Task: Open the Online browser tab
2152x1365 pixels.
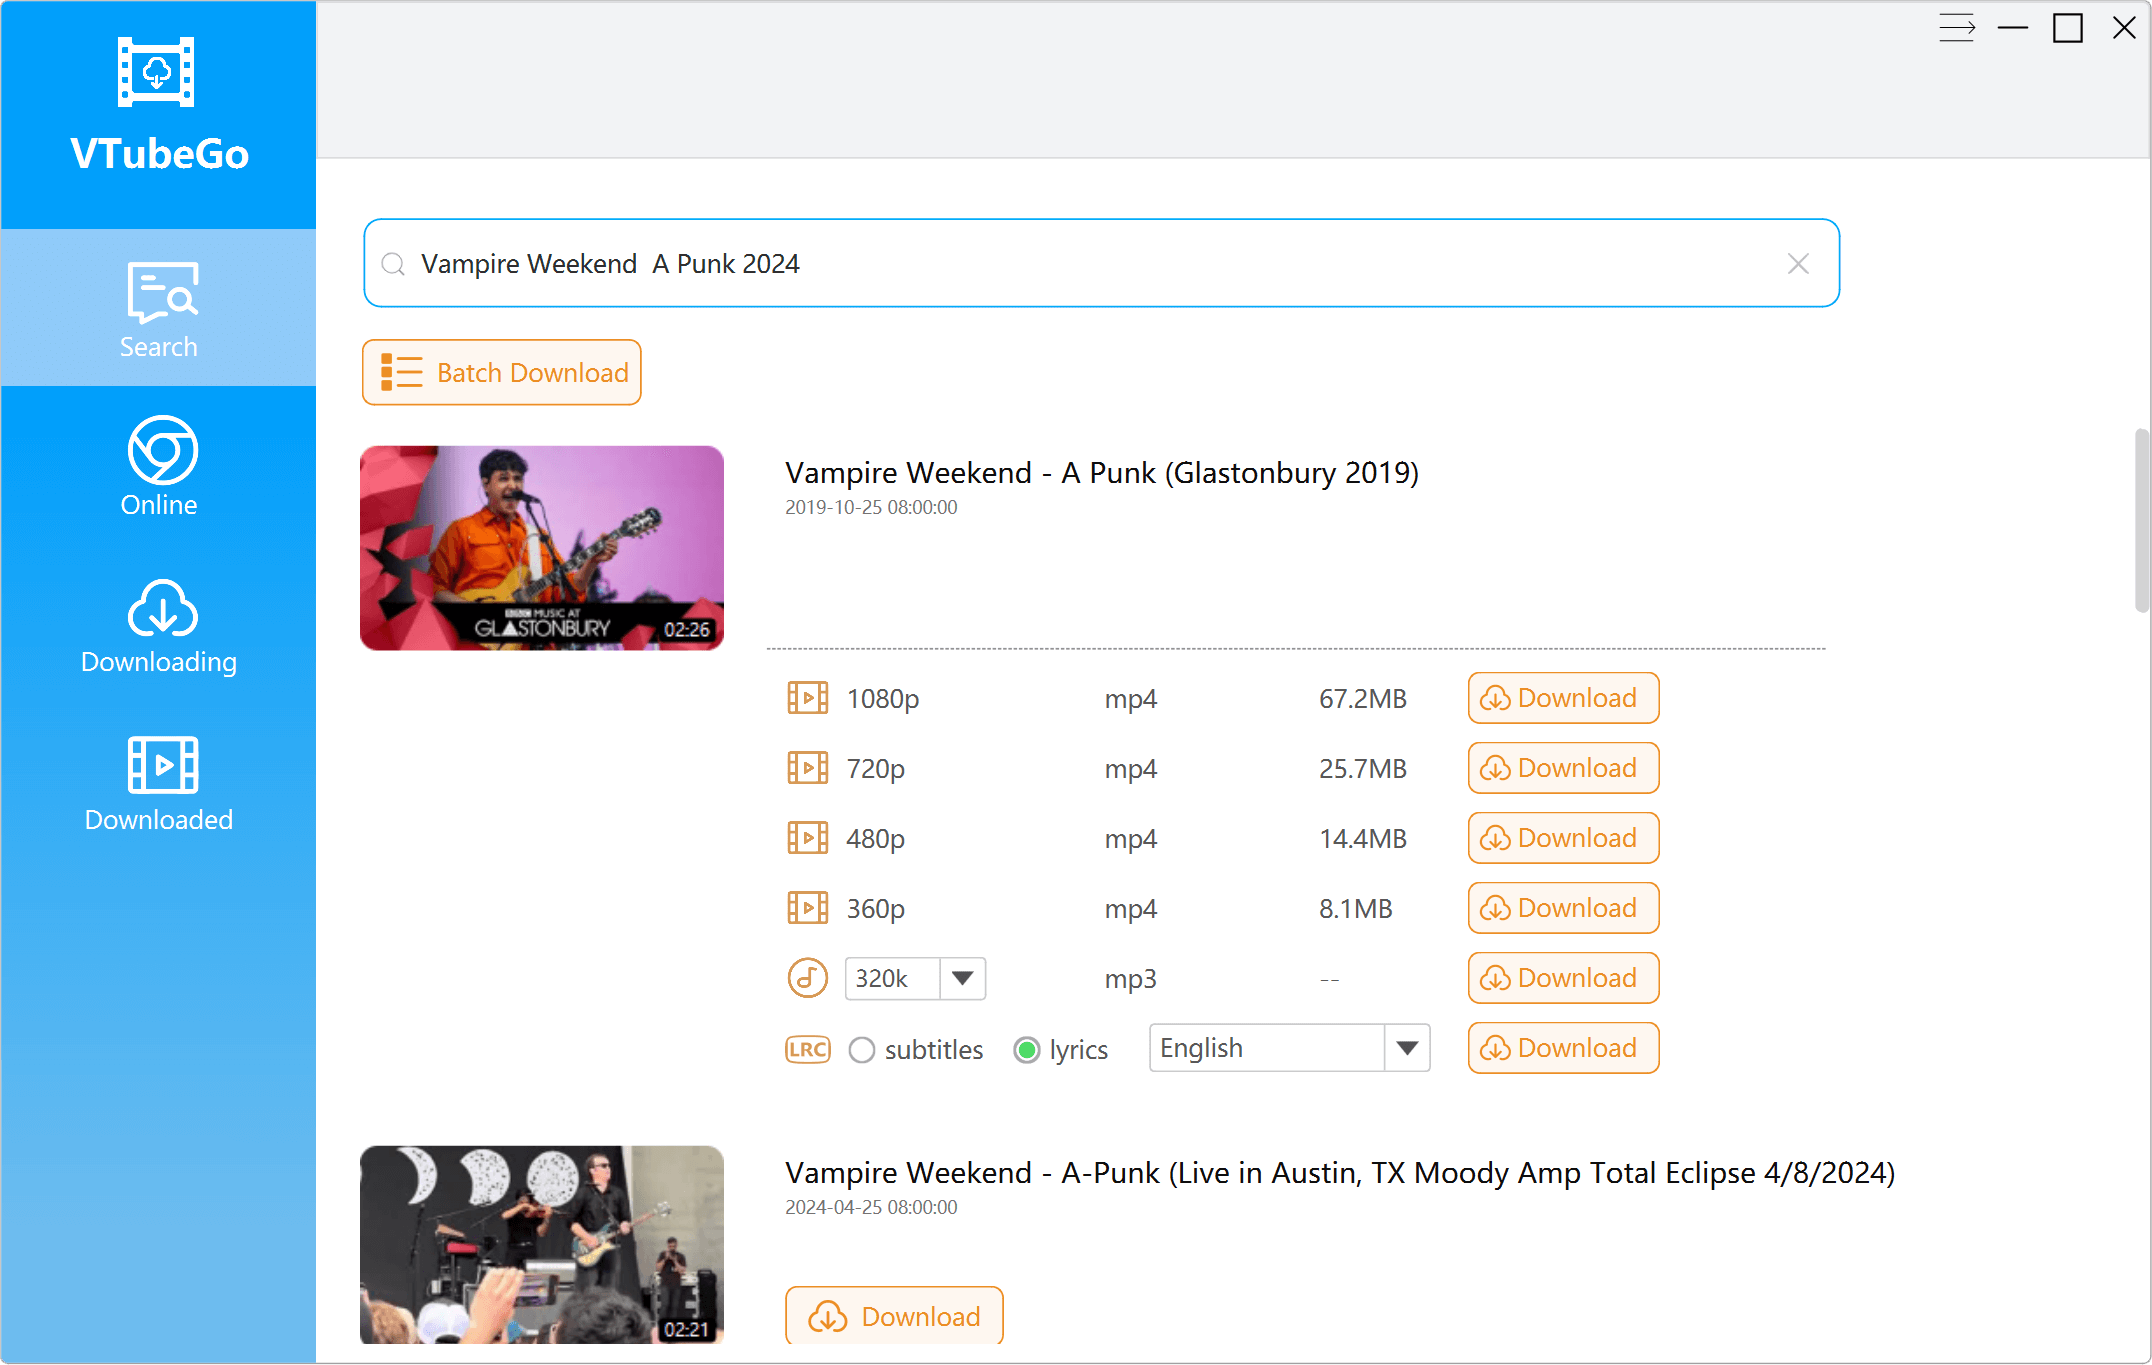Action: [158, 466]
